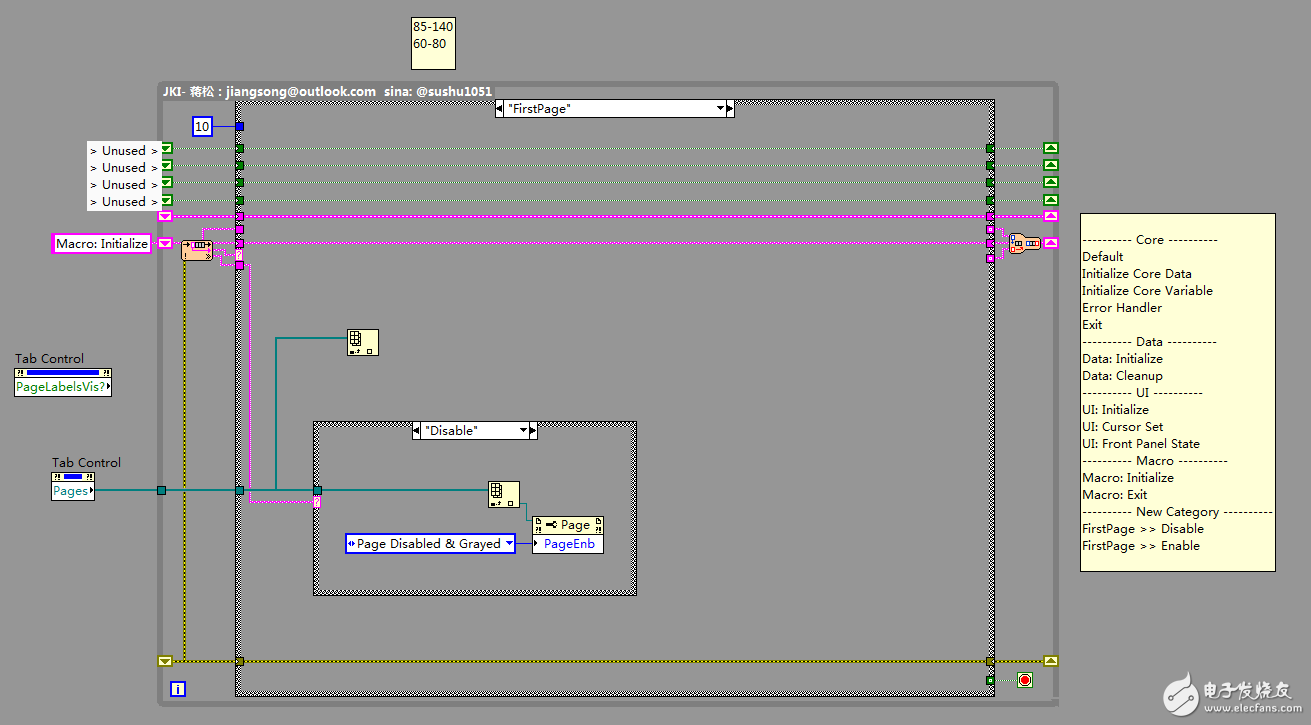Select the Pages property node
The height and width of the screenshot is (725, 1311).
click(x=73, y=491)
